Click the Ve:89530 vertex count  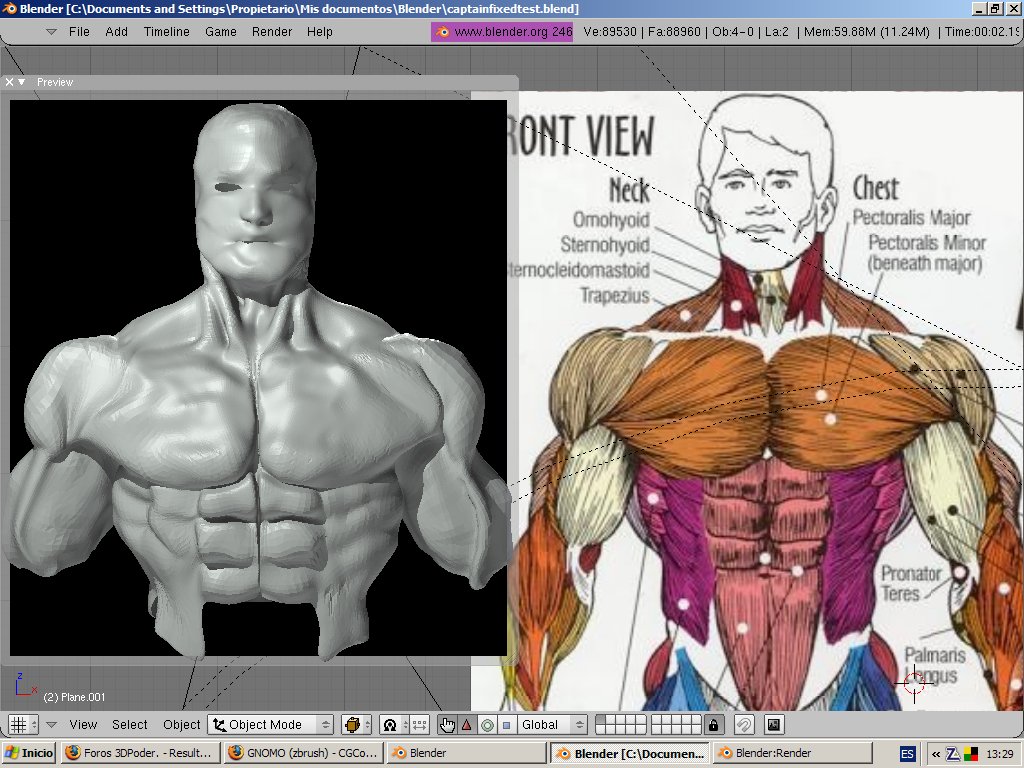click(x=610, y=31)
